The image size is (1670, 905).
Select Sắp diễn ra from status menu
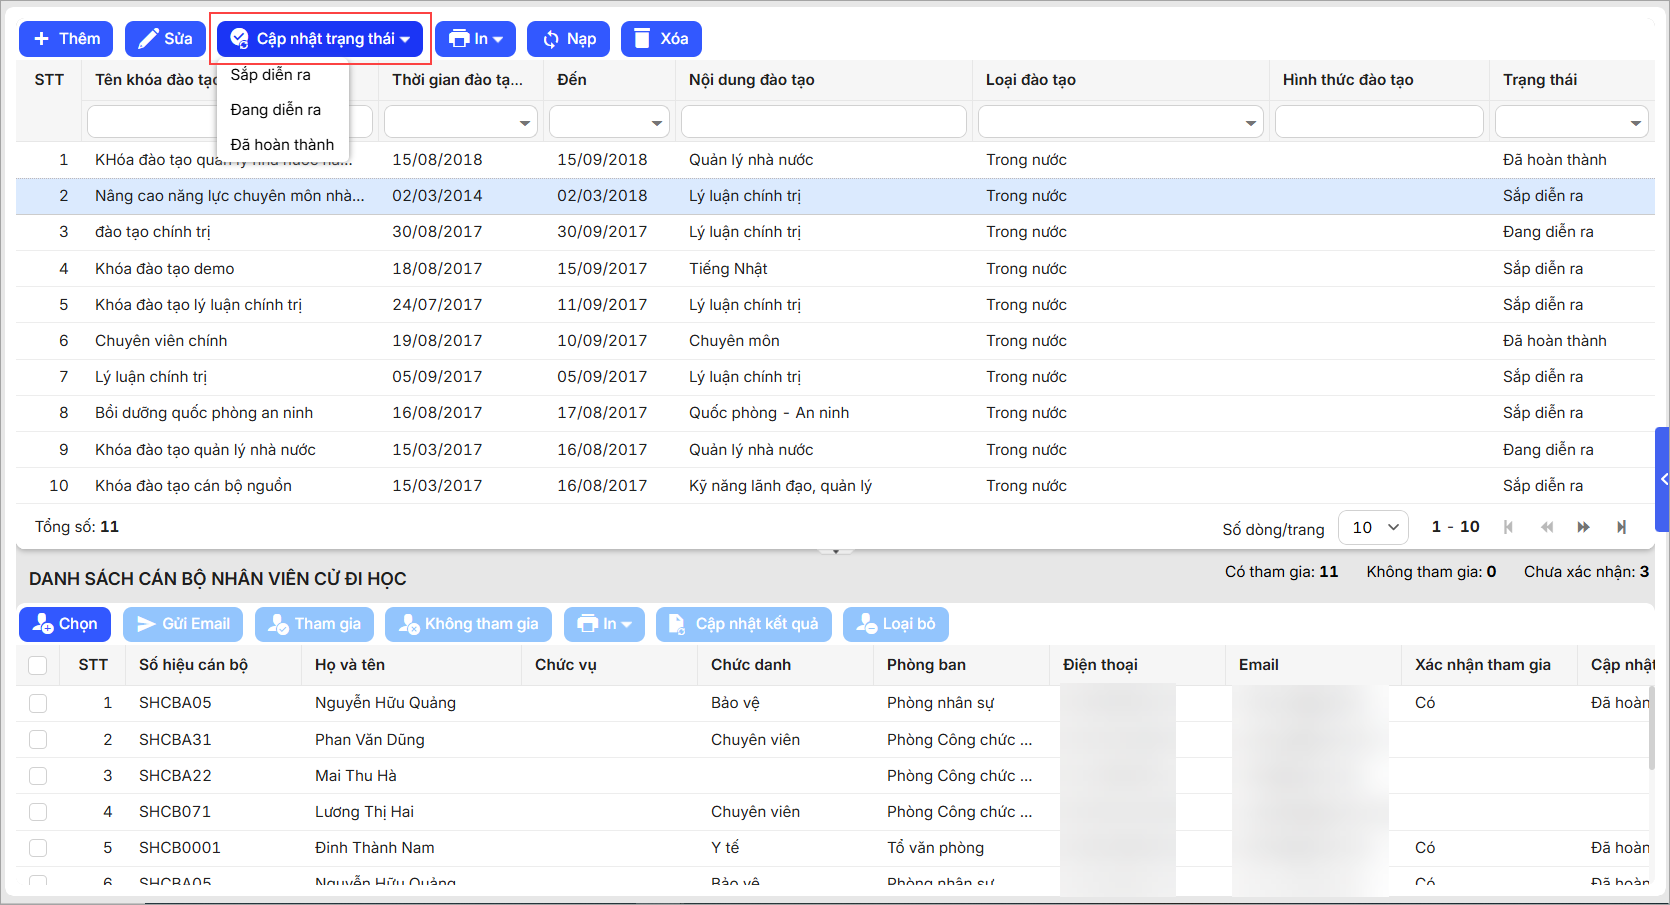[x=270, y=75]
